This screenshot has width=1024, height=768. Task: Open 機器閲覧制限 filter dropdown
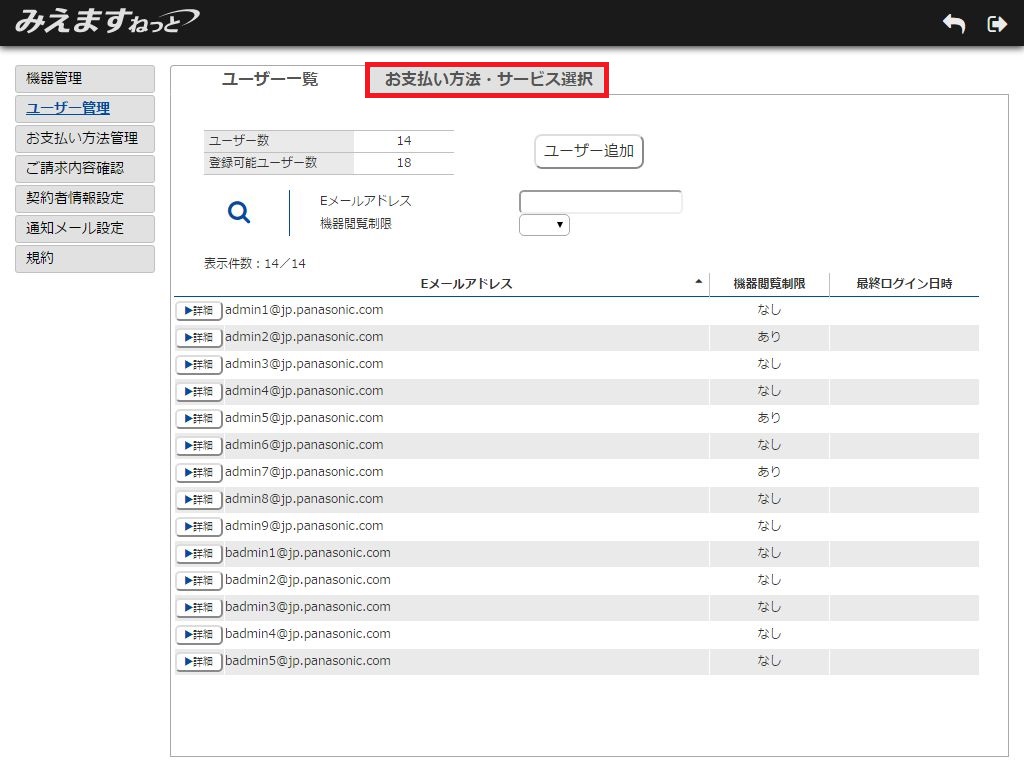tap(544, 225)
